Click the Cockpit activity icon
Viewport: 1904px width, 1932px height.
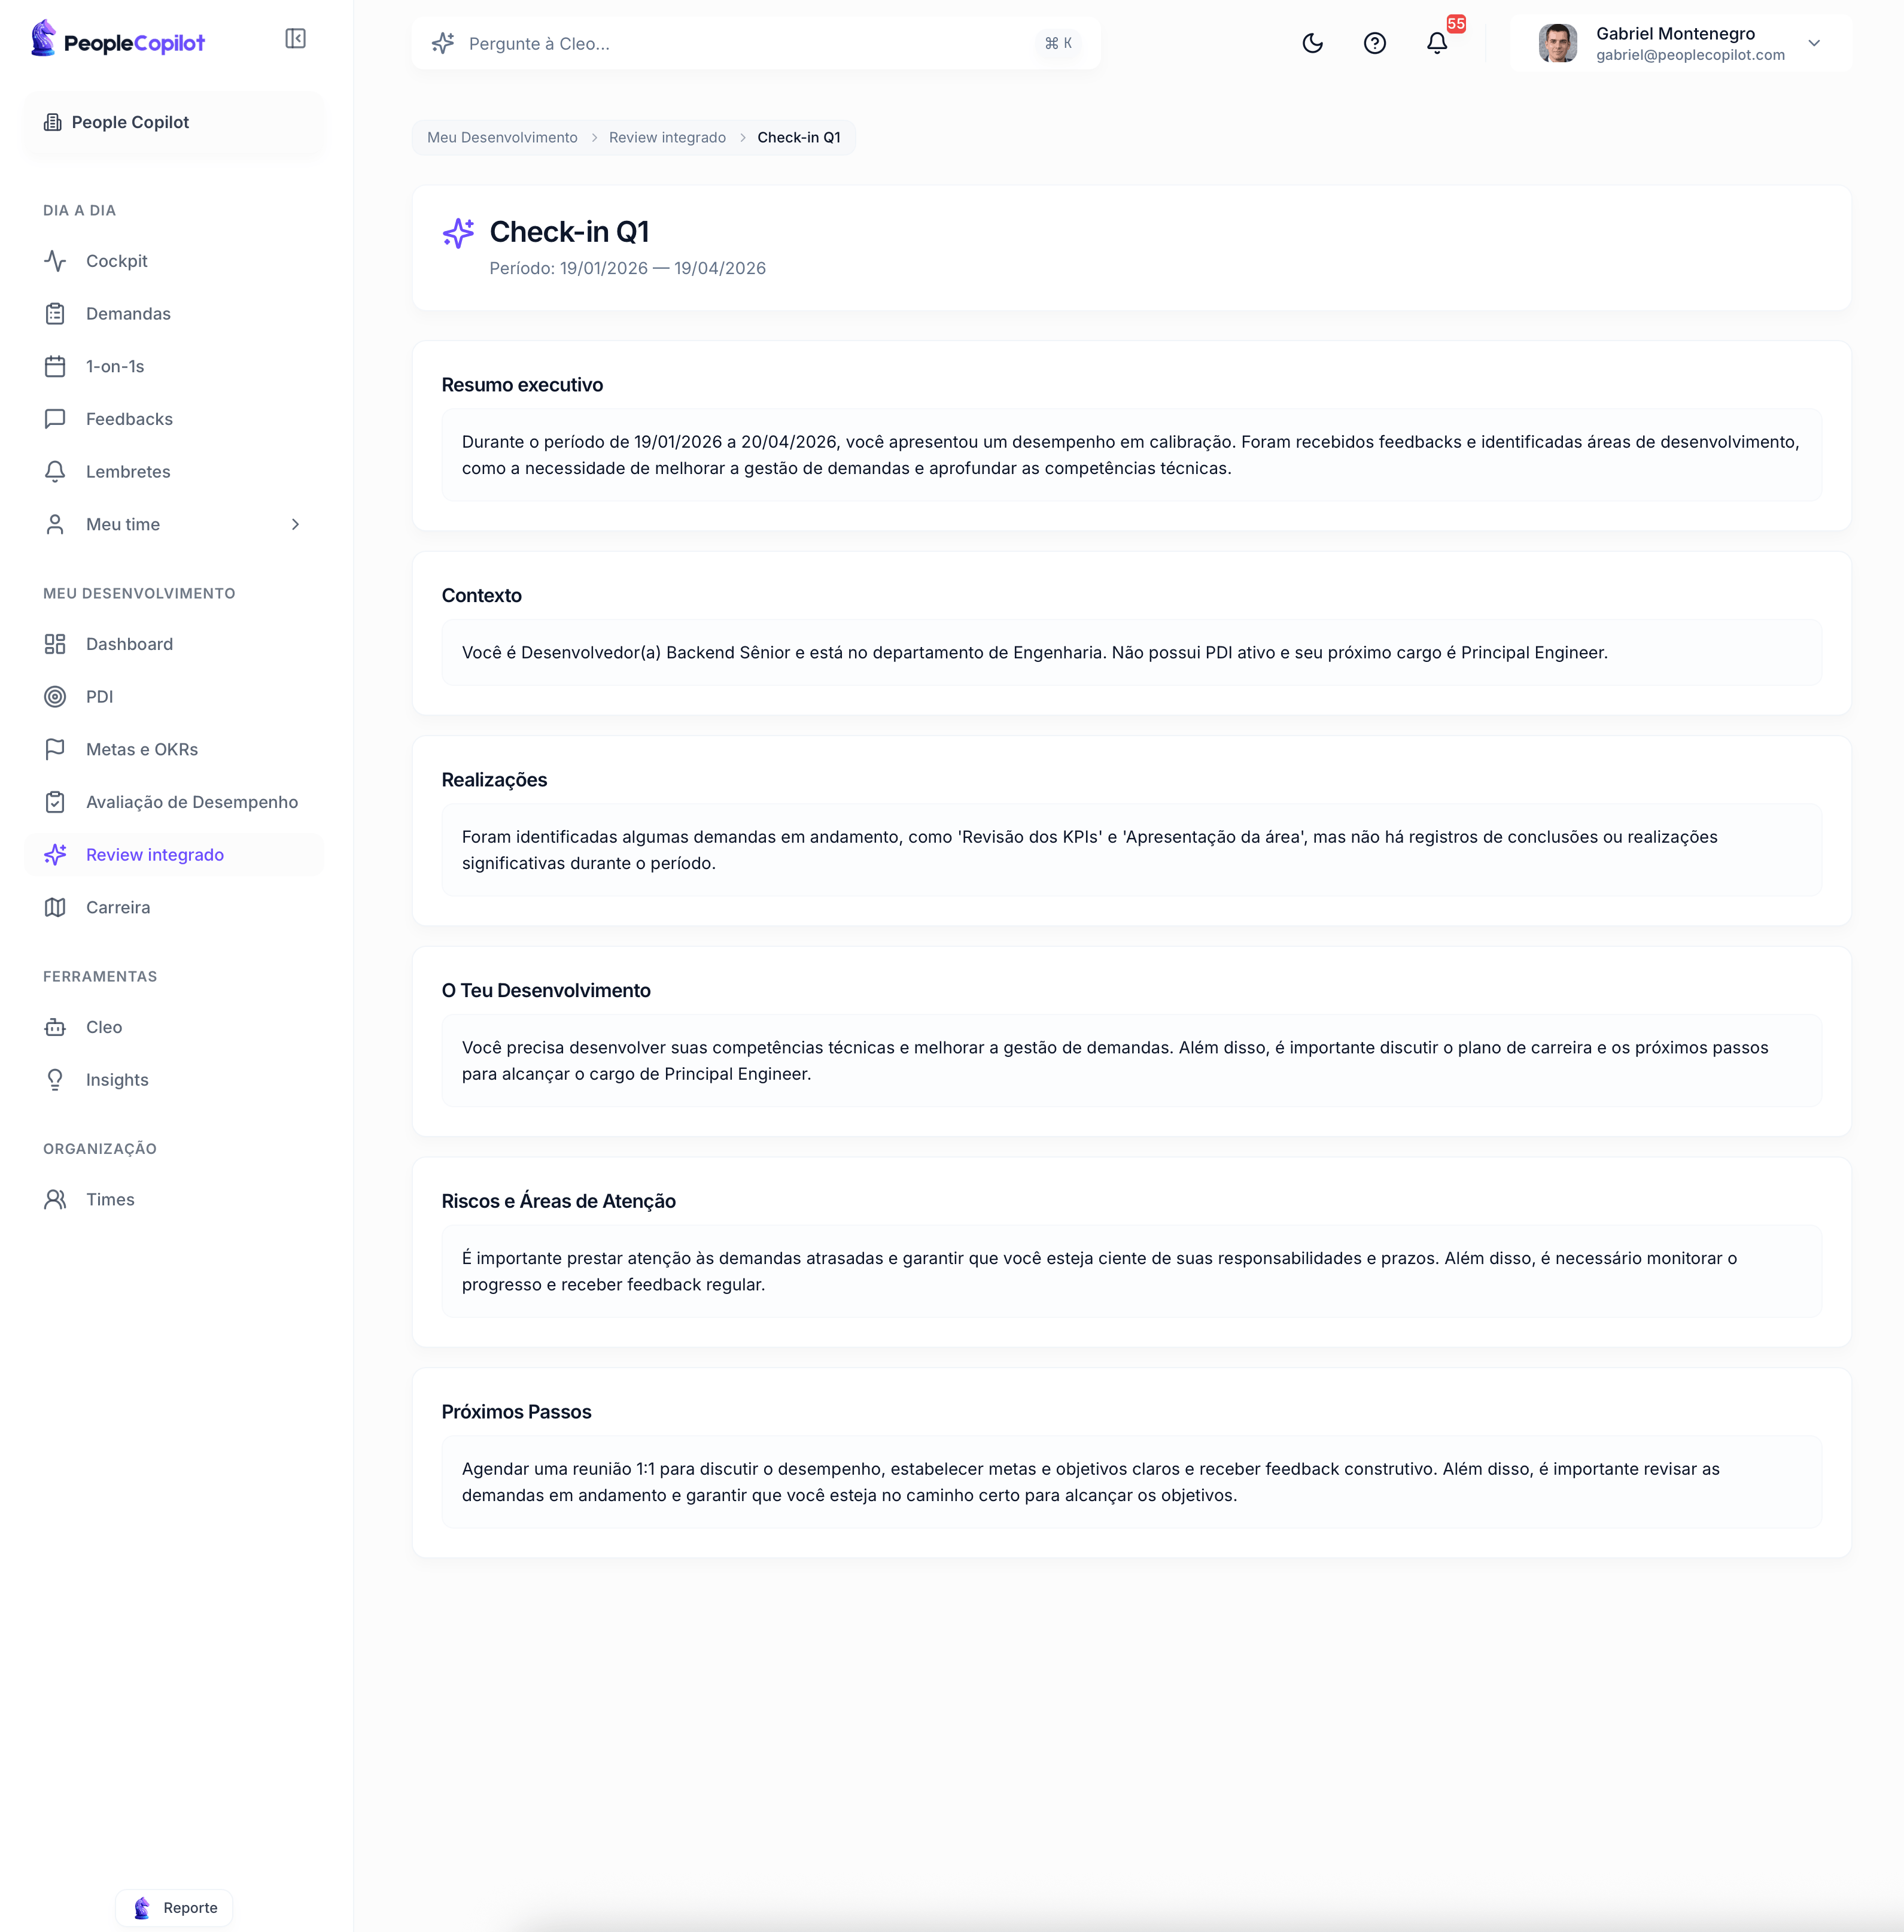pos(55,261)
